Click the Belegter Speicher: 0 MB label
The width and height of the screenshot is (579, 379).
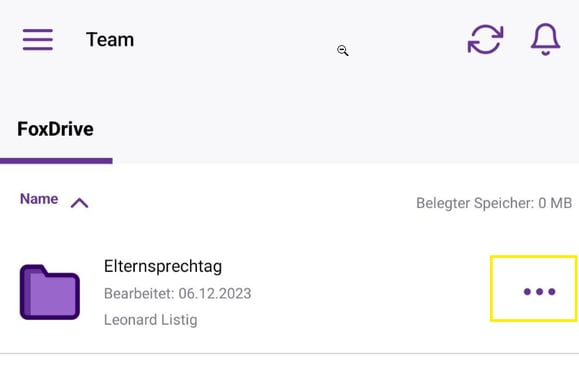pyautogui.click(x=494, y=203)
